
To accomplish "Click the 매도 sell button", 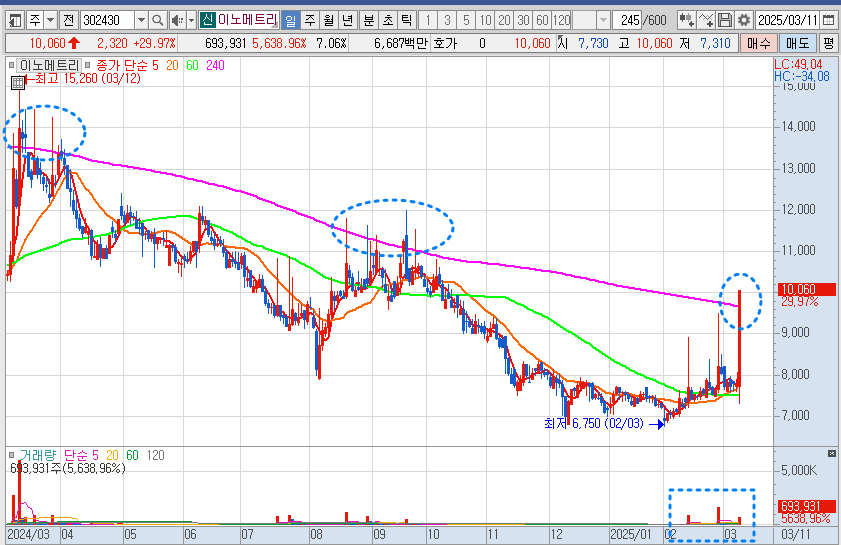I will 798,43.
